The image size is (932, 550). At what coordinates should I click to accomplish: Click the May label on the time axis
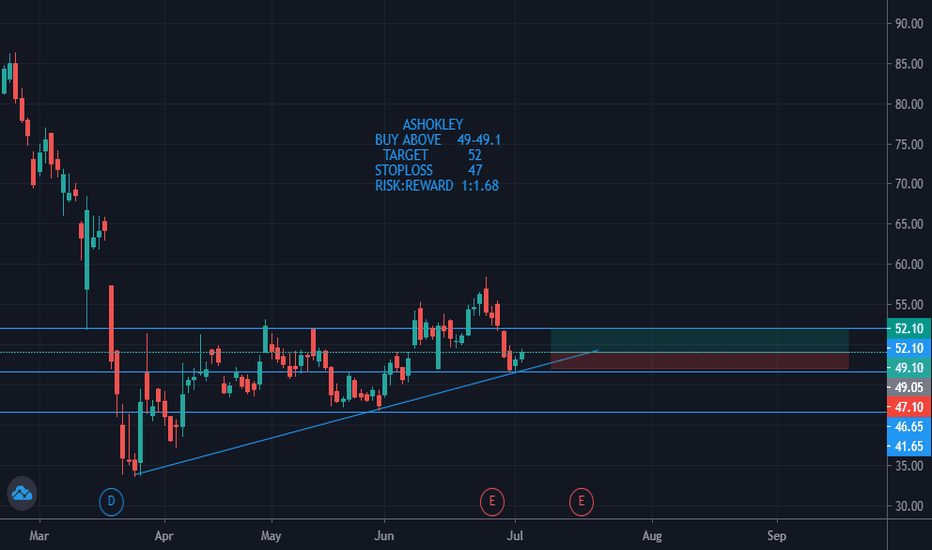coord(271,536)
